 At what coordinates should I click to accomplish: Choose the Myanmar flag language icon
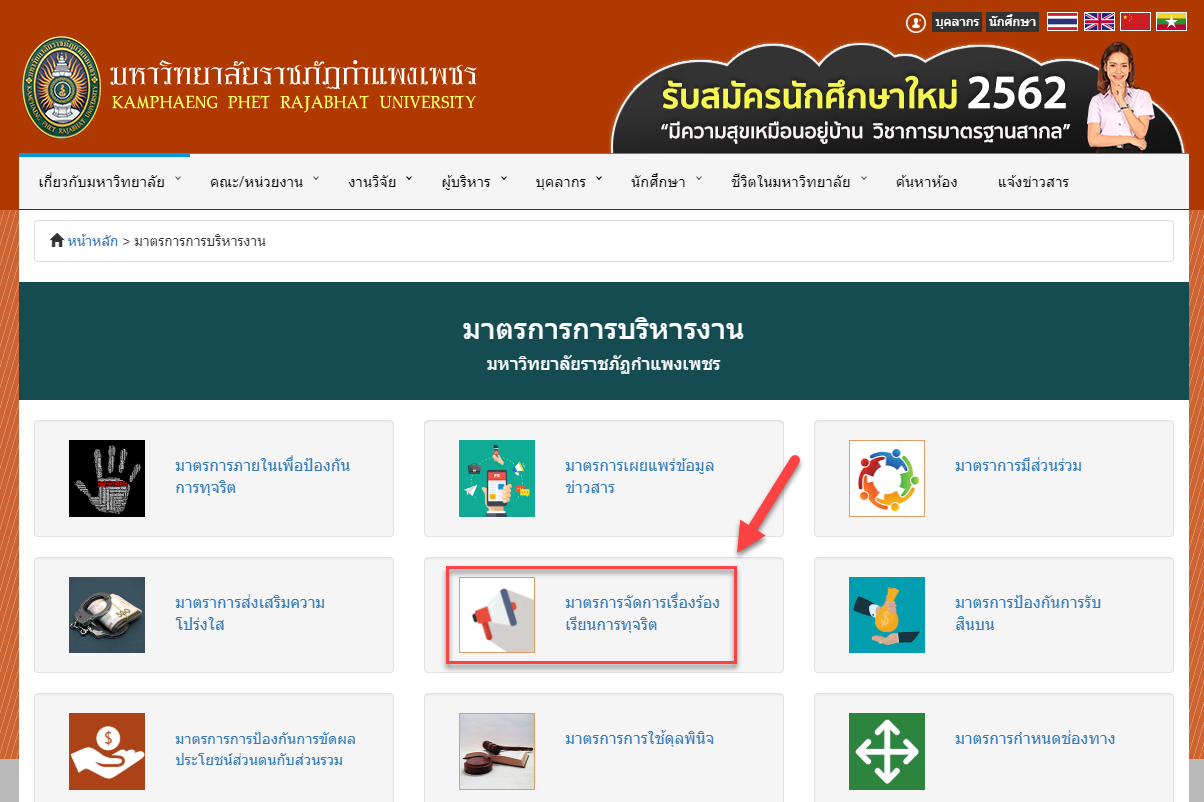point(1171,22)
